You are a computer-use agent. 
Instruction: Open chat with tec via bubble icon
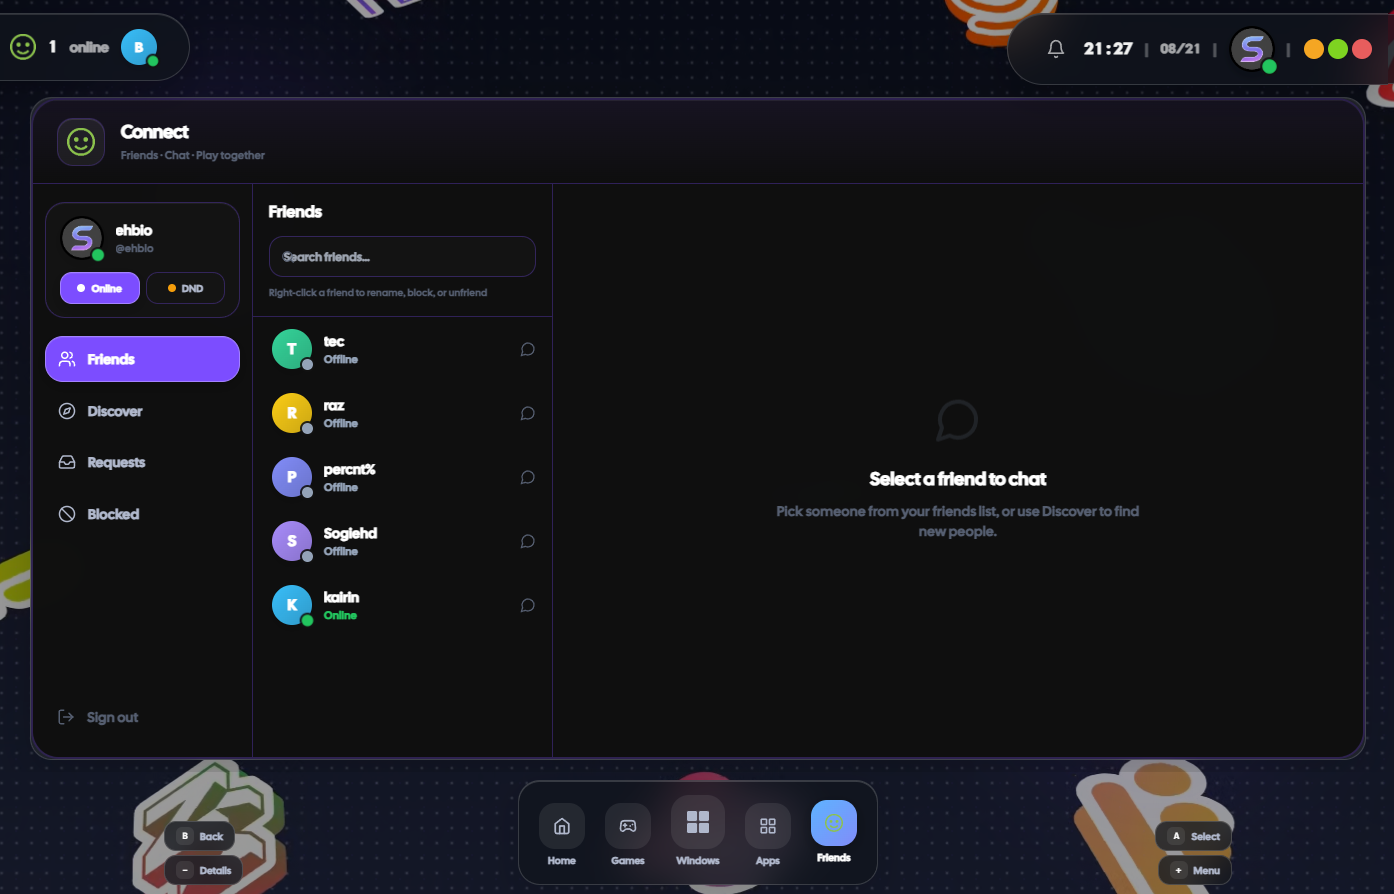(x=527, y=350)
